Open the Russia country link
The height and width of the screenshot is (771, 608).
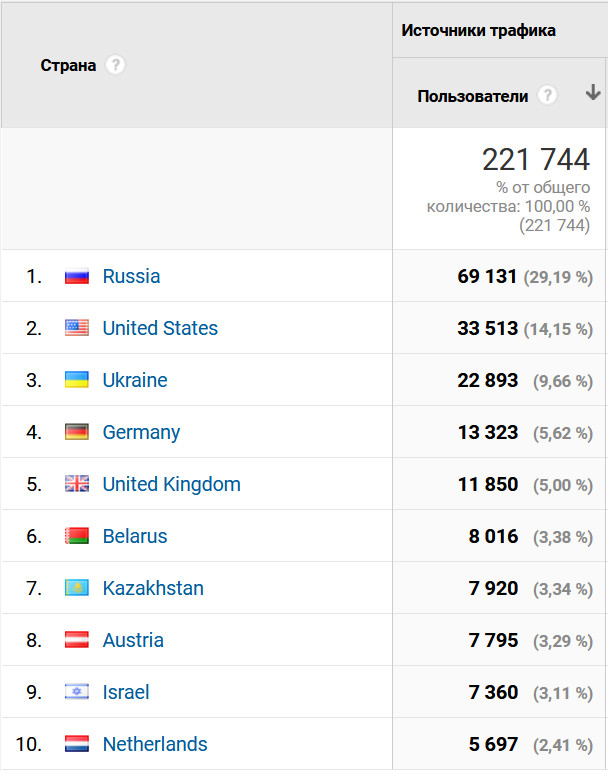(131, 276)
